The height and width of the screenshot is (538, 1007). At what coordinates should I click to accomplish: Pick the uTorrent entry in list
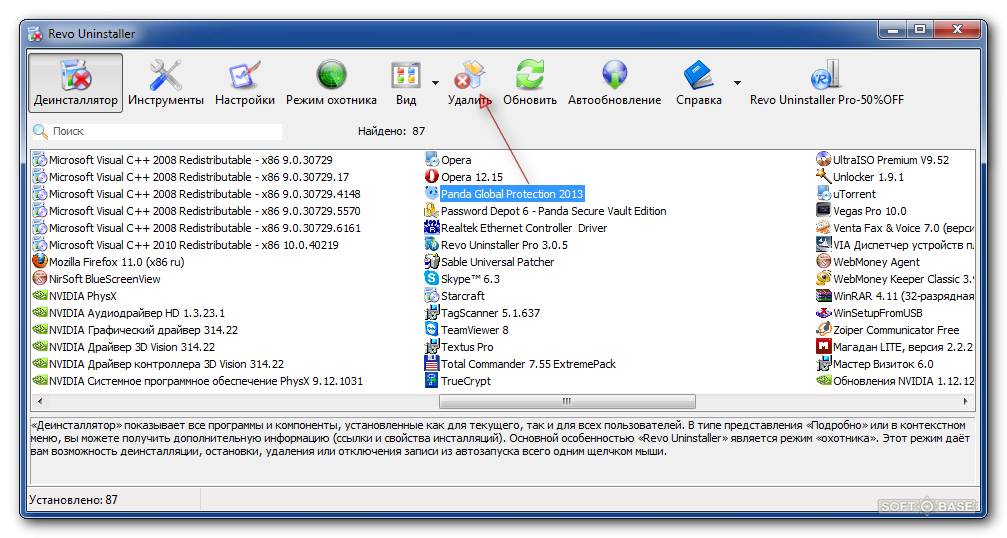pos(854,194)
